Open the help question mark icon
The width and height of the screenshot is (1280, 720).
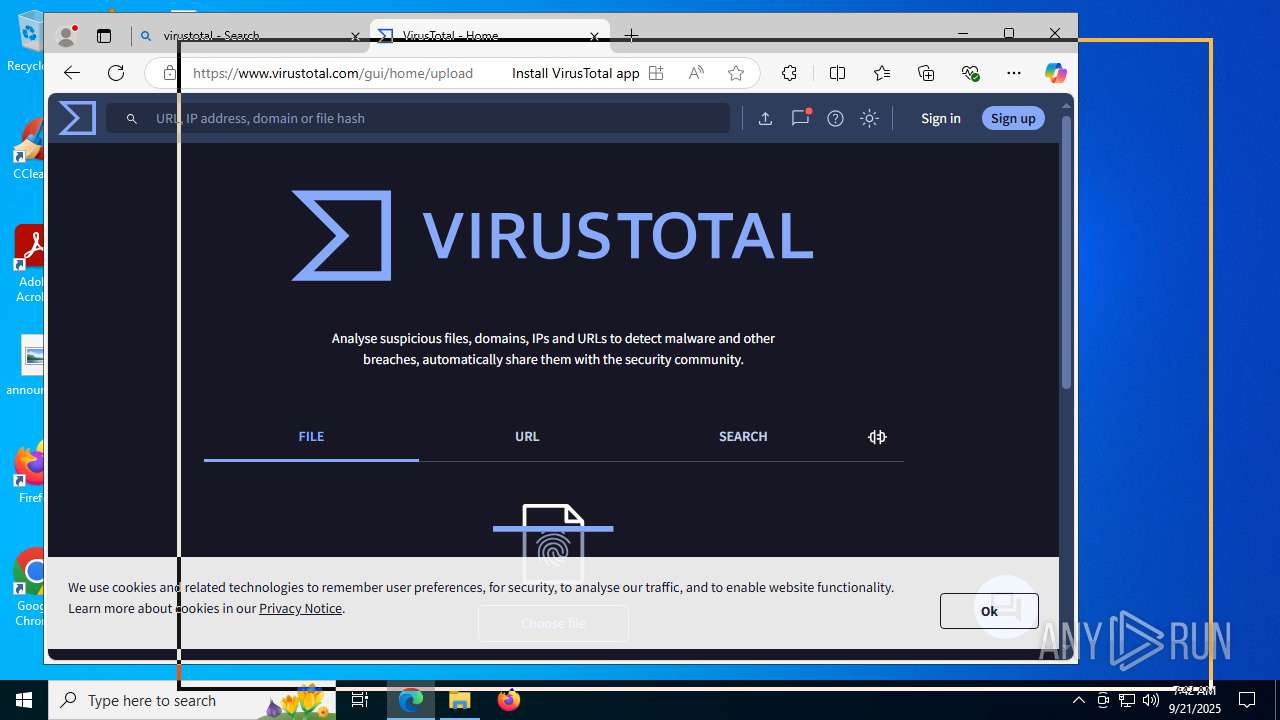tap(835, 118)
